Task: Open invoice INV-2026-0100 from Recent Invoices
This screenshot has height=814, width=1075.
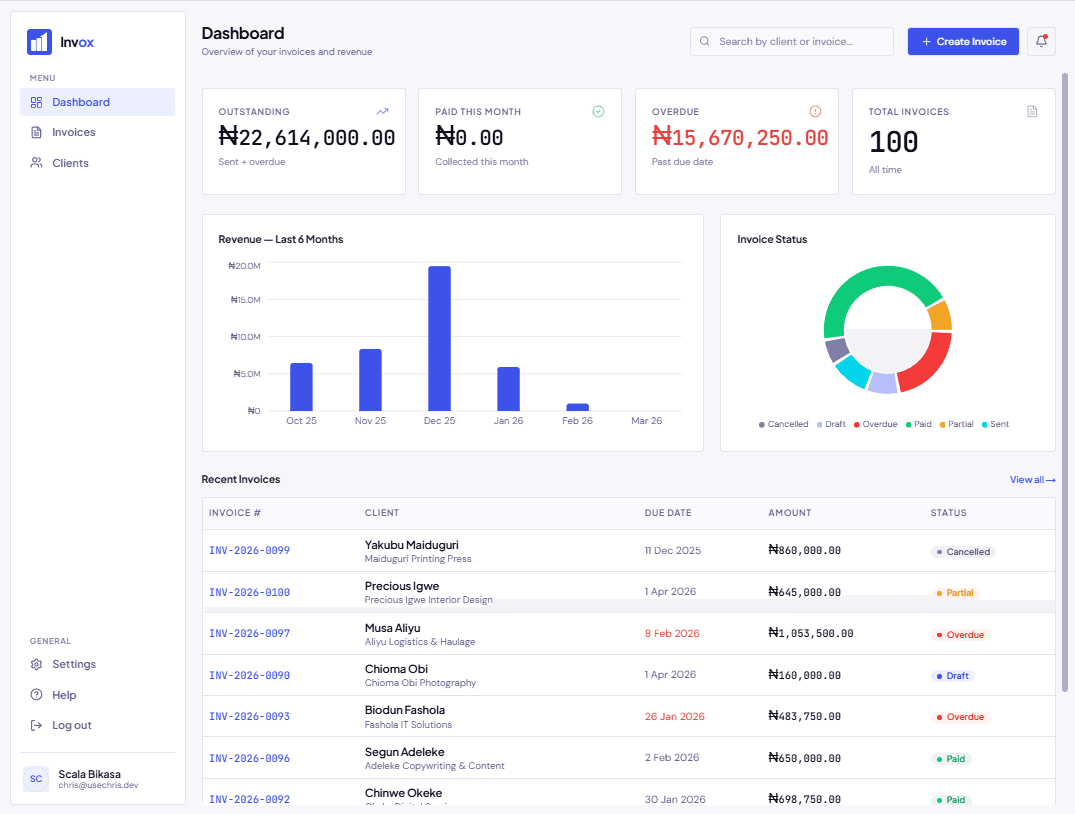Action: (x=248, y=591)
